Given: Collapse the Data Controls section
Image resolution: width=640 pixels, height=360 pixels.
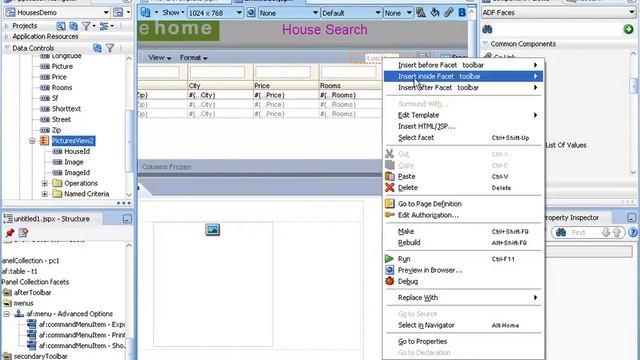Looking at the screenshot, I should 7,48.
